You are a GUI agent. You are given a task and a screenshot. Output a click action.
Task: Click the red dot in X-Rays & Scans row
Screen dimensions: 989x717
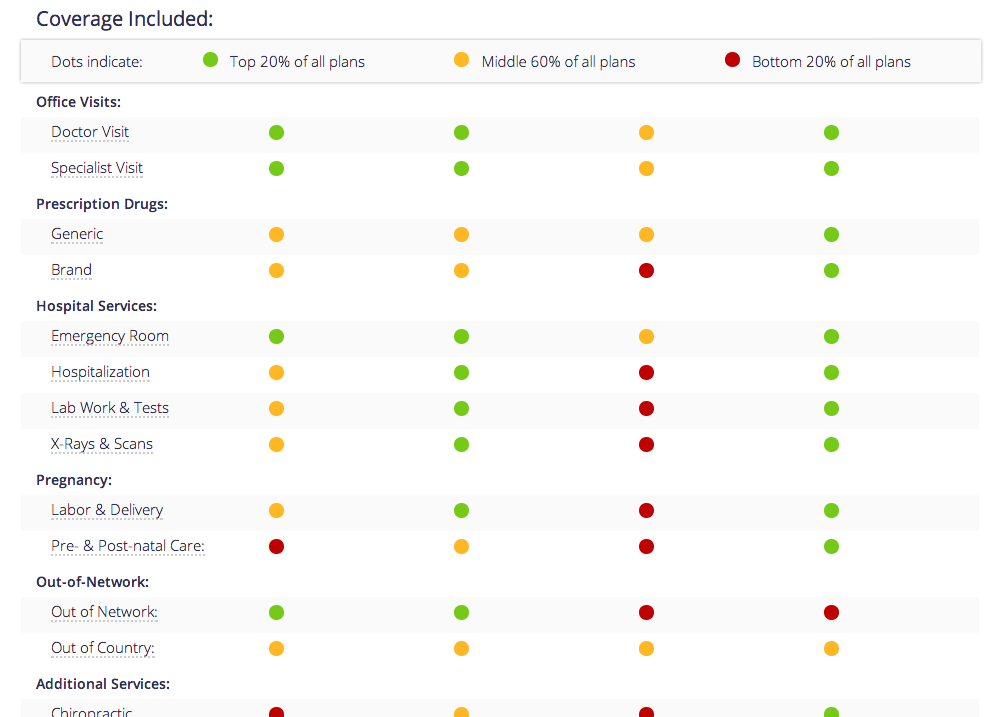646,444
